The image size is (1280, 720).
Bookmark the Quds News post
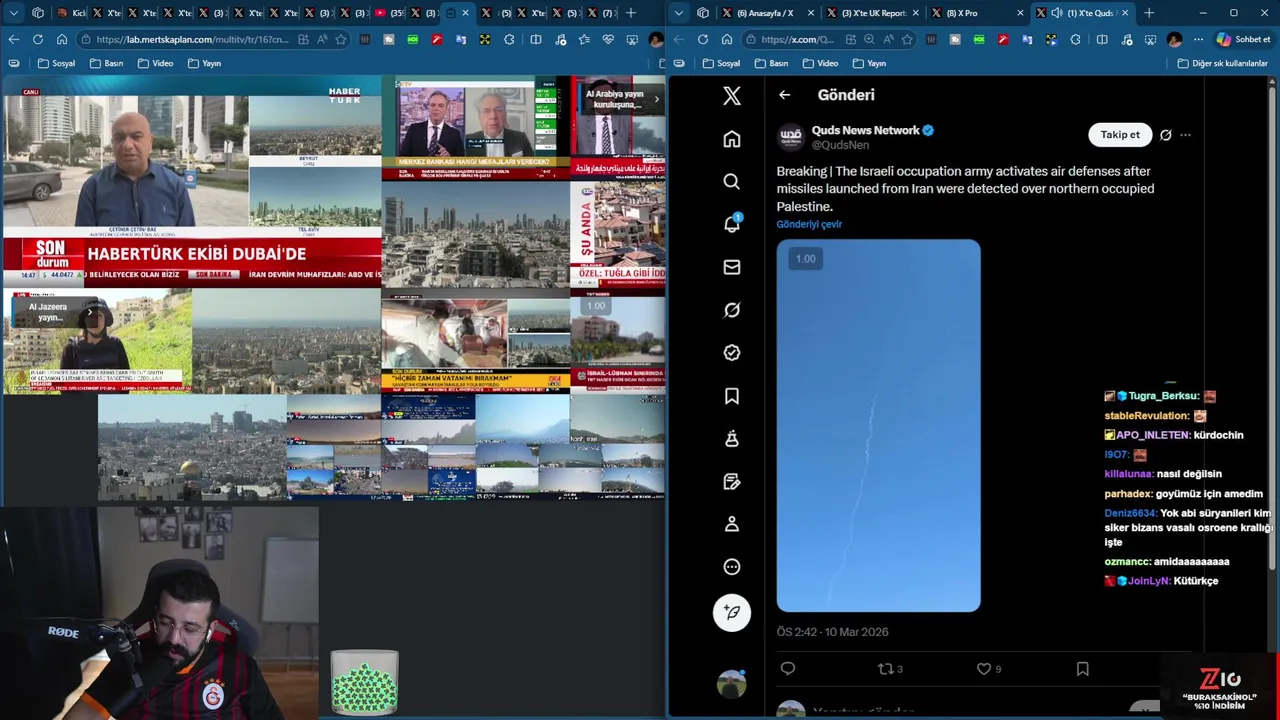[x=1082, y=669]
